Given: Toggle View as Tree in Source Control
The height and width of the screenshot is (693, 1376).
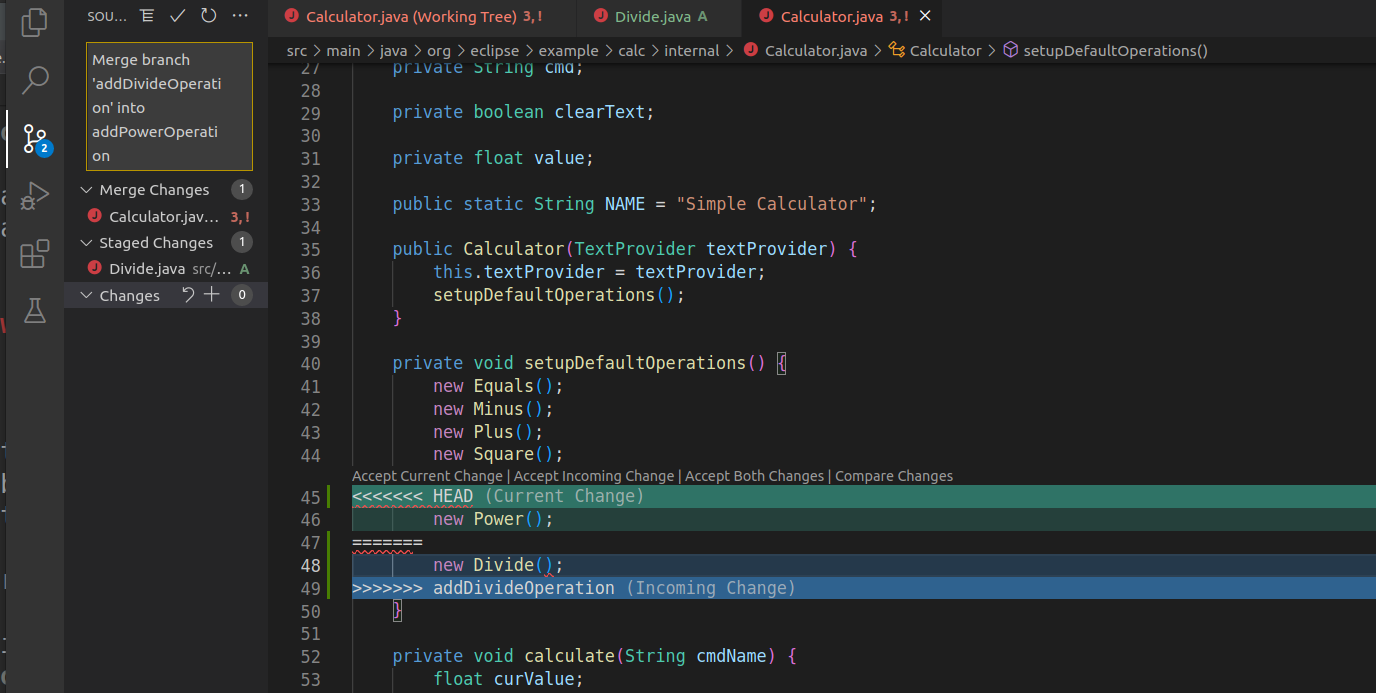Looking at the screenshot, I should 145,15.
